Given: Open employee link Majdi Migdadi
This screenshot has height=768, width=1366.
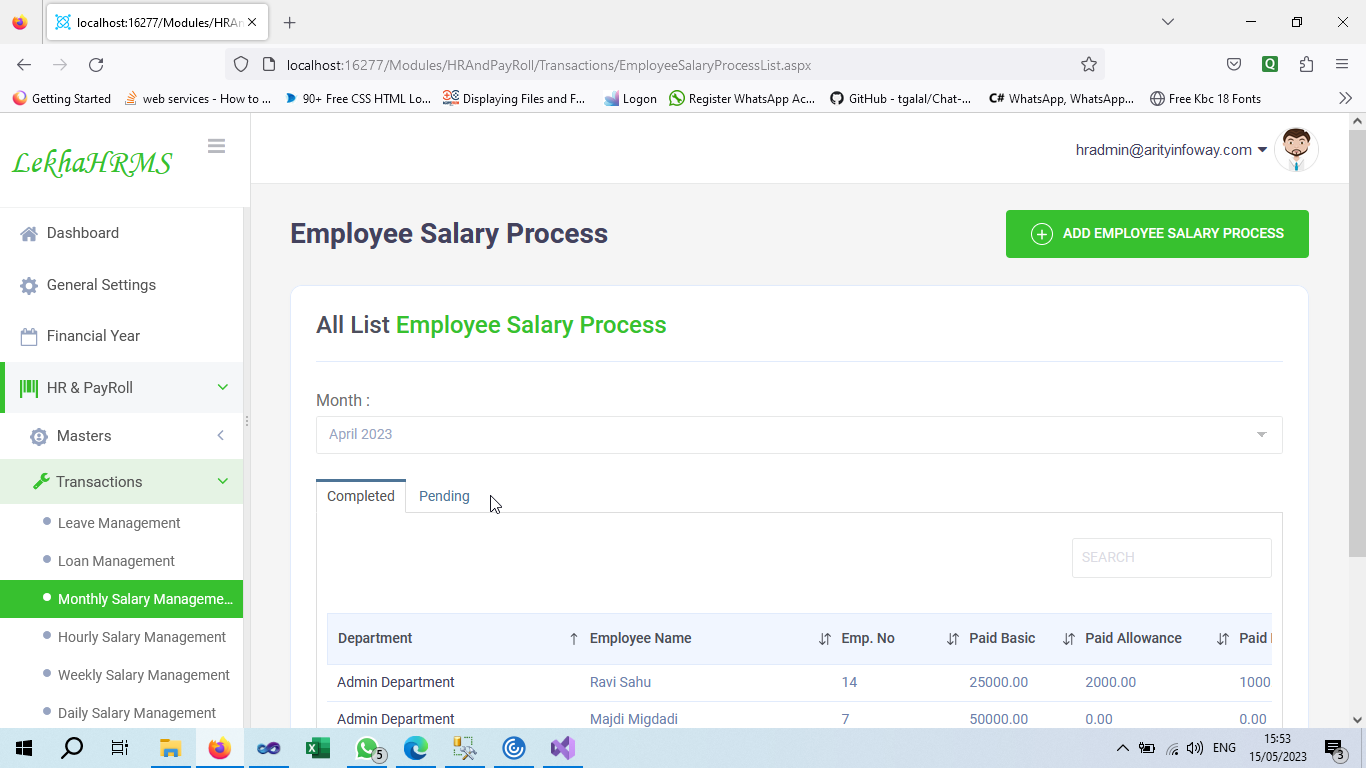Looking at the screenshot, I should coord(634,719).
